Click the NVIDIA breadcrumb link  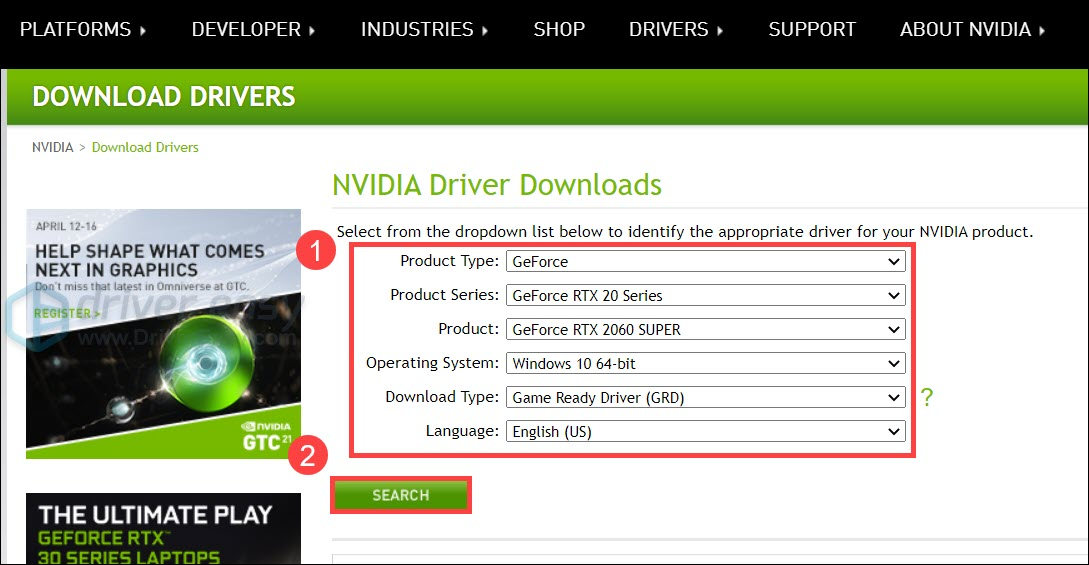click(x=53, y=147)
